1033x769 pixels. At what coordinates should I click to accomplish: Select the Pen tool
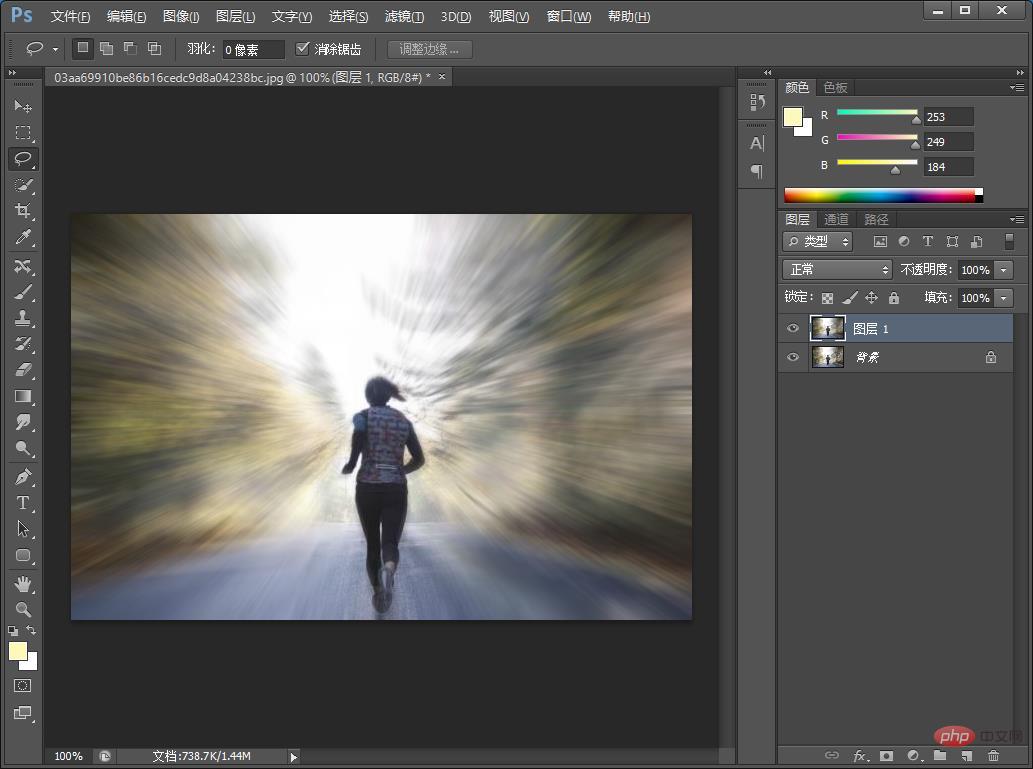tap(23, 476)
